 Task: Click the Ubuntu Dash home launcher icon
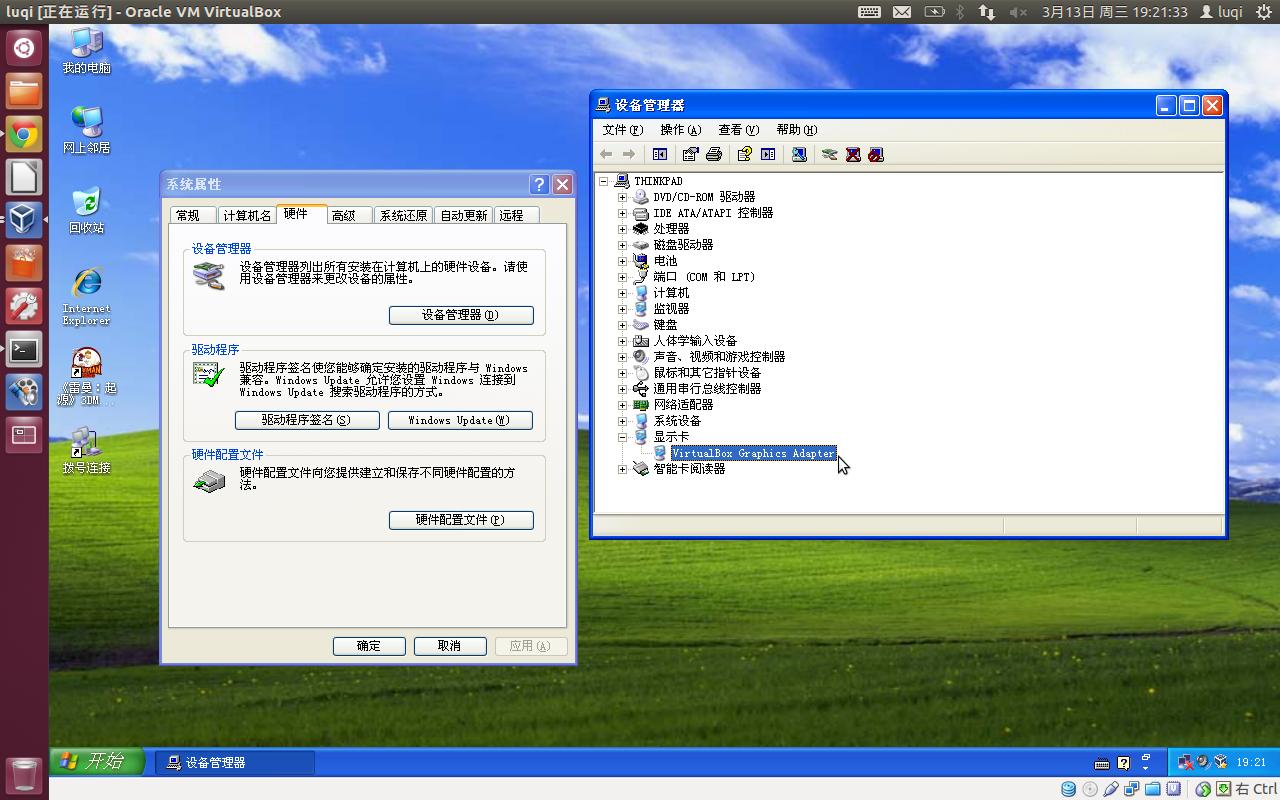pyautogui.click(x=24, y=47)
